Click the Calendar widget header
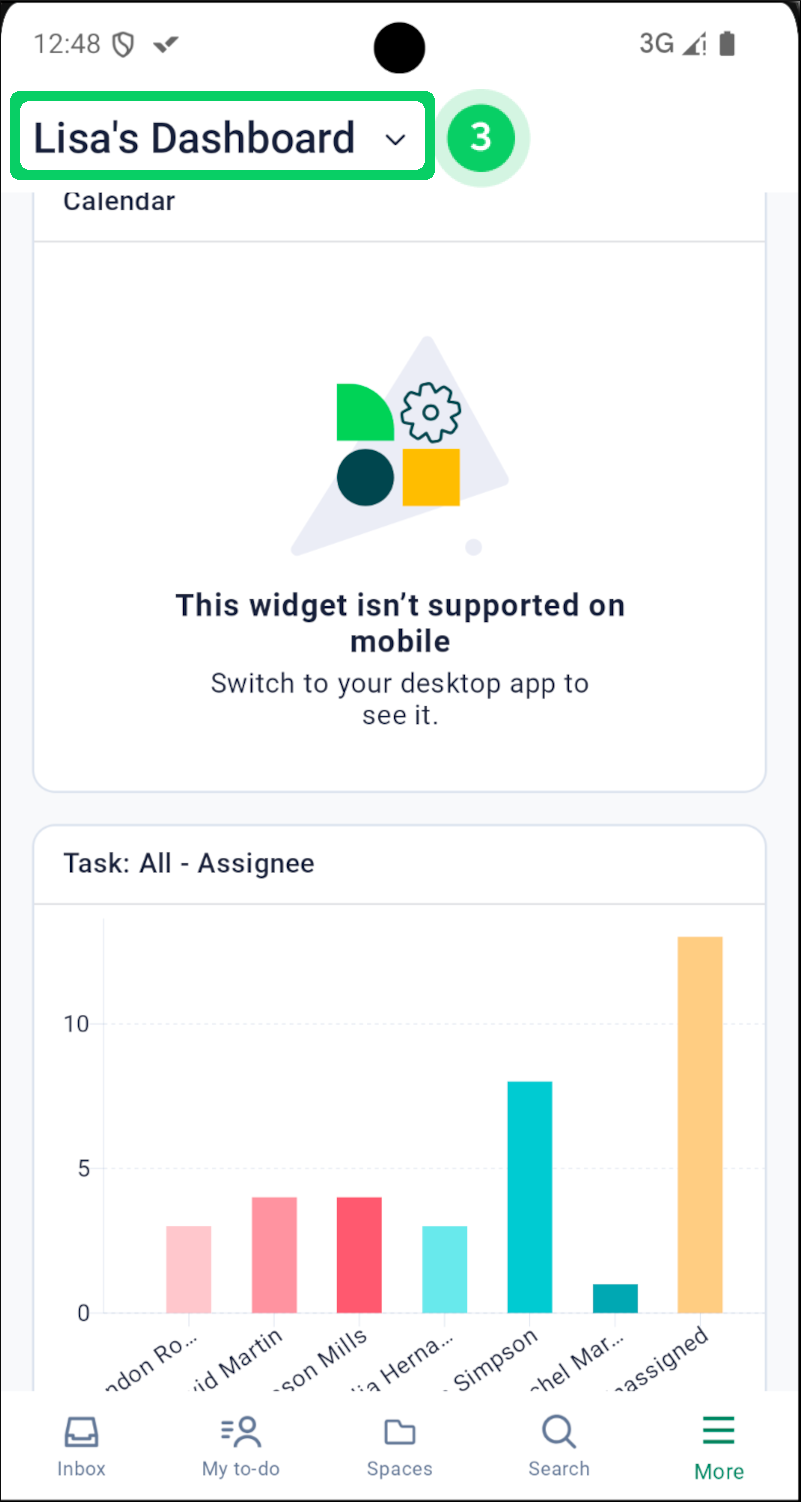This screenshot has height=1502, width=801. click(119, 201)
